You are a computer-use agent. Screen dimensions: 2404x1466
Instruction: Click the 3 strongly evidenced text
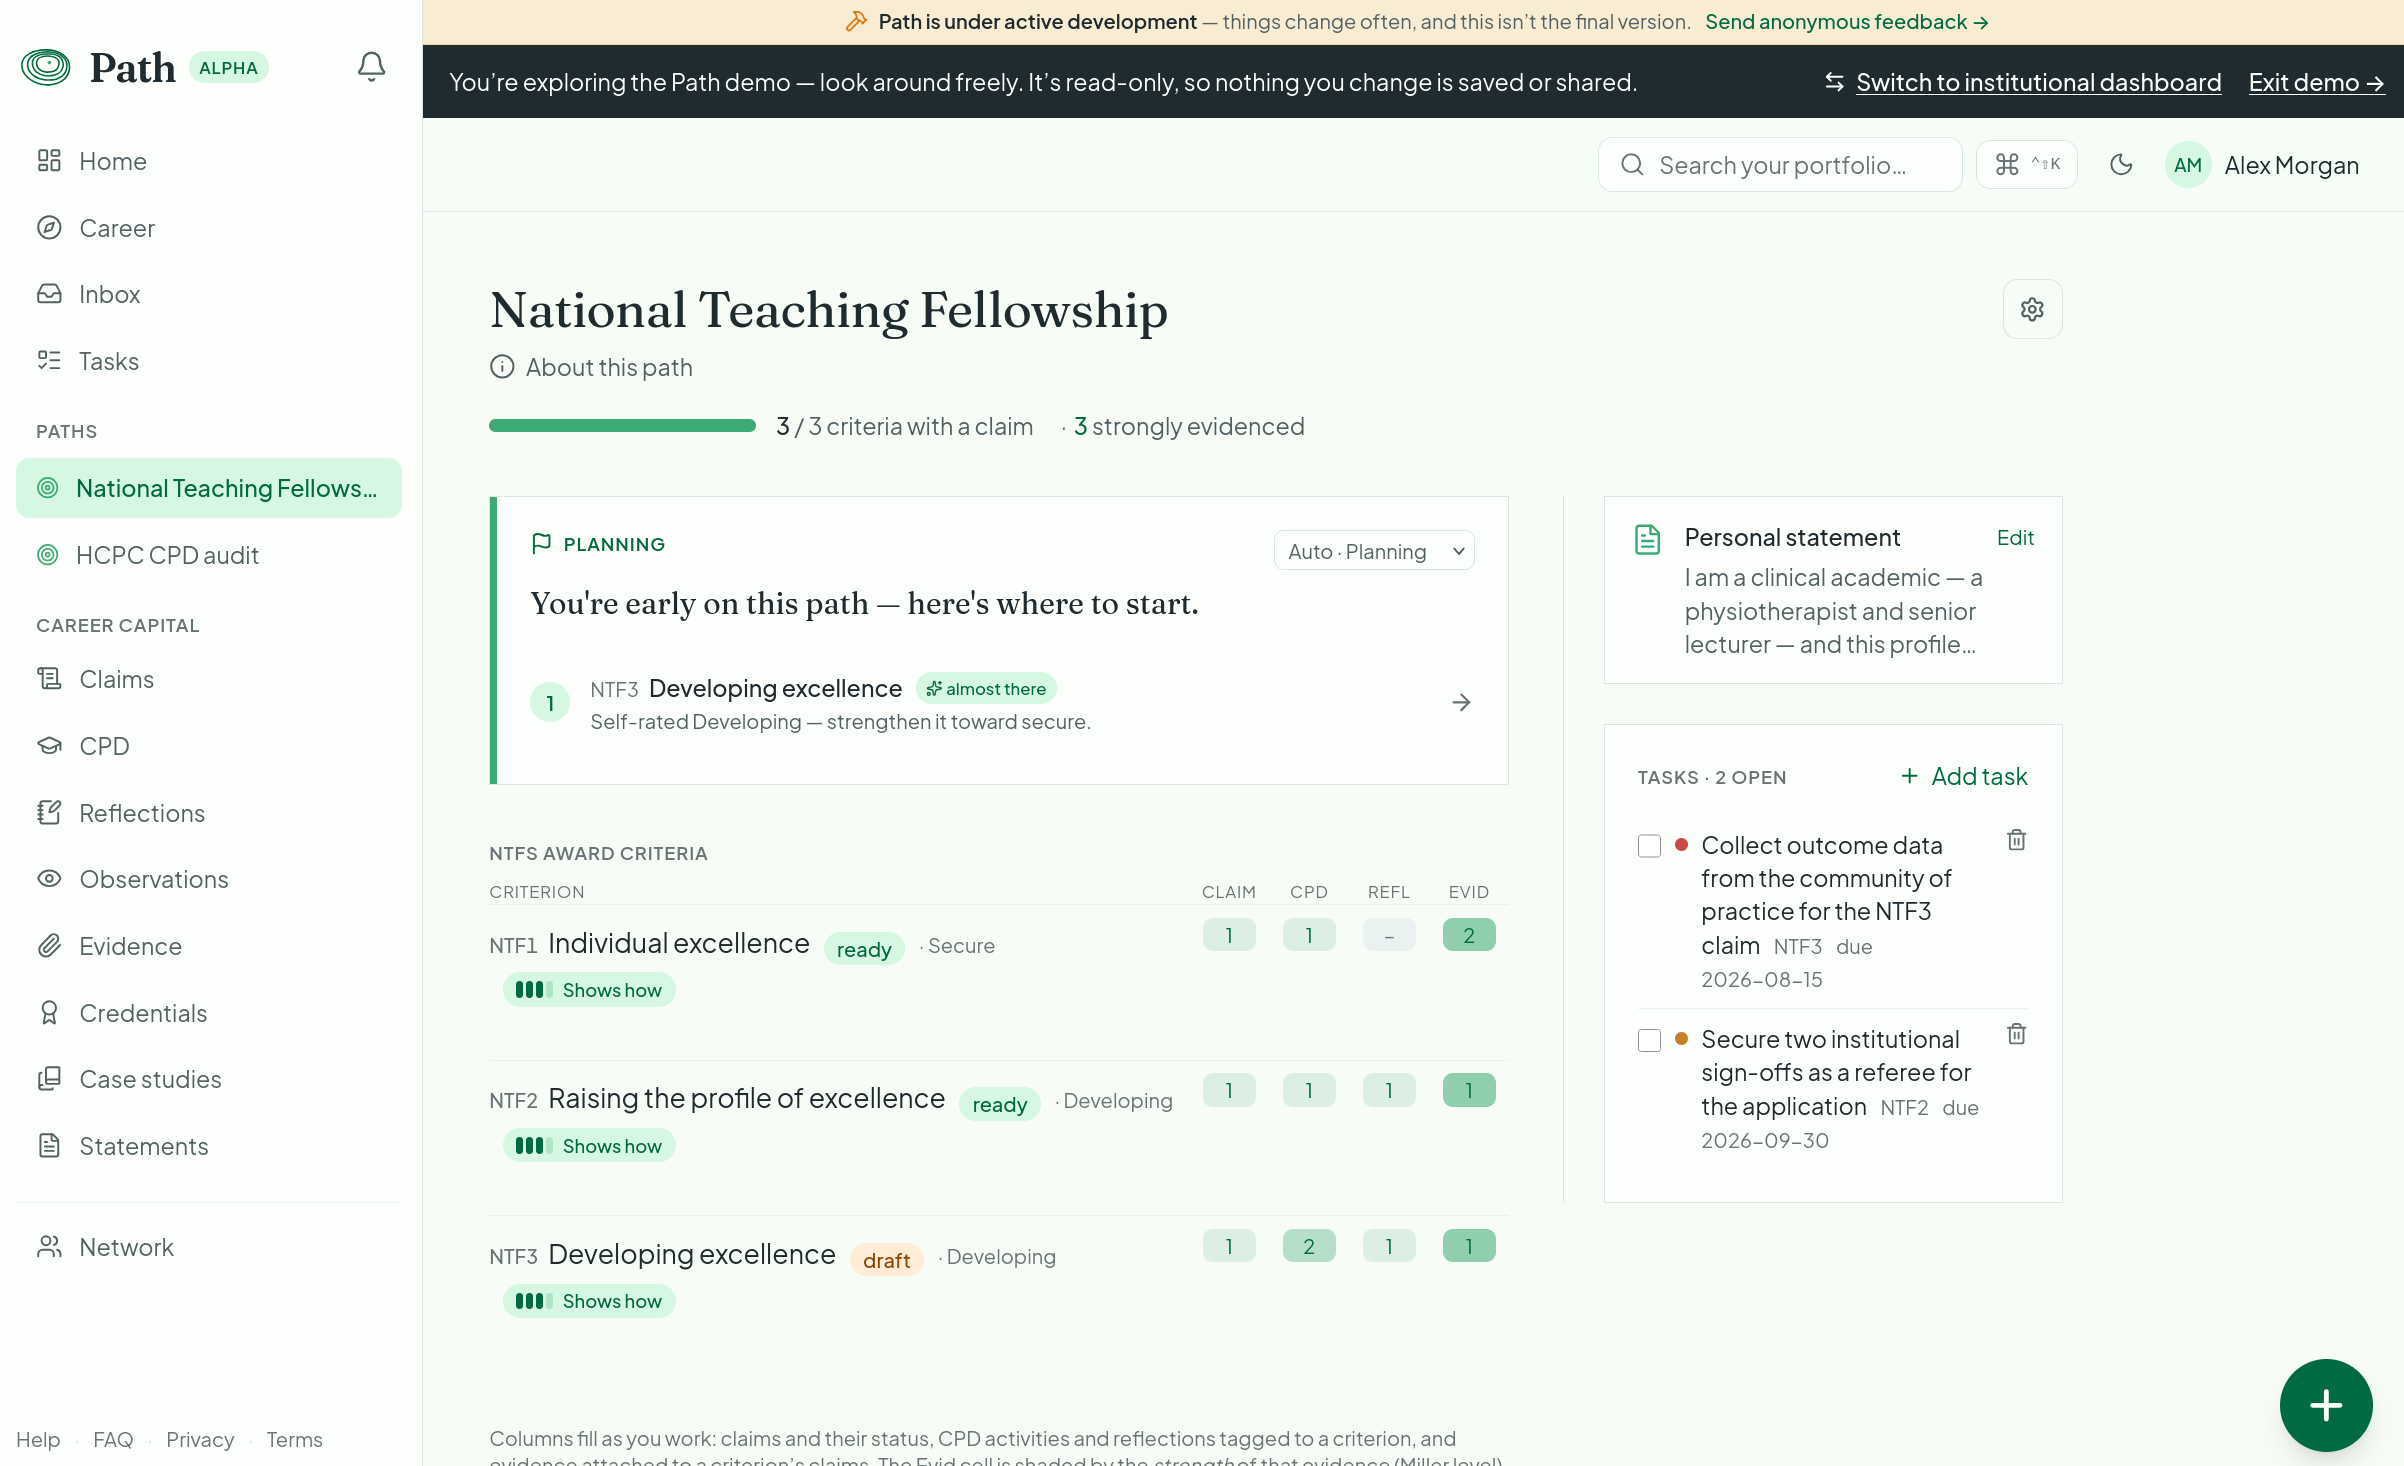point(1189,426)
